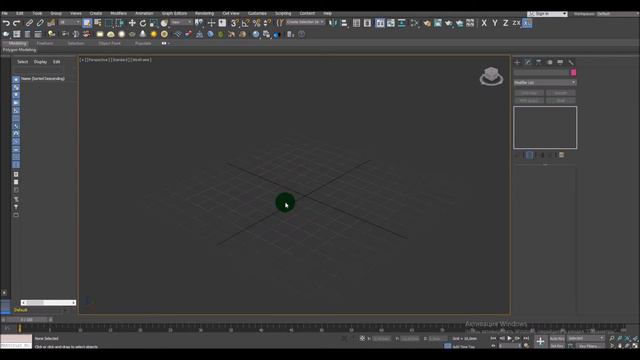Open the Create menu
The width and height of the screenshot is (640, 360).
click(96, 13)
